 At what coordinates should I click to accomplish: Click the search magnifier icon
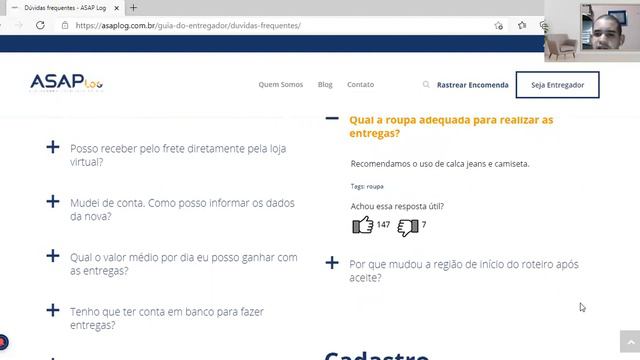point(426,84)
